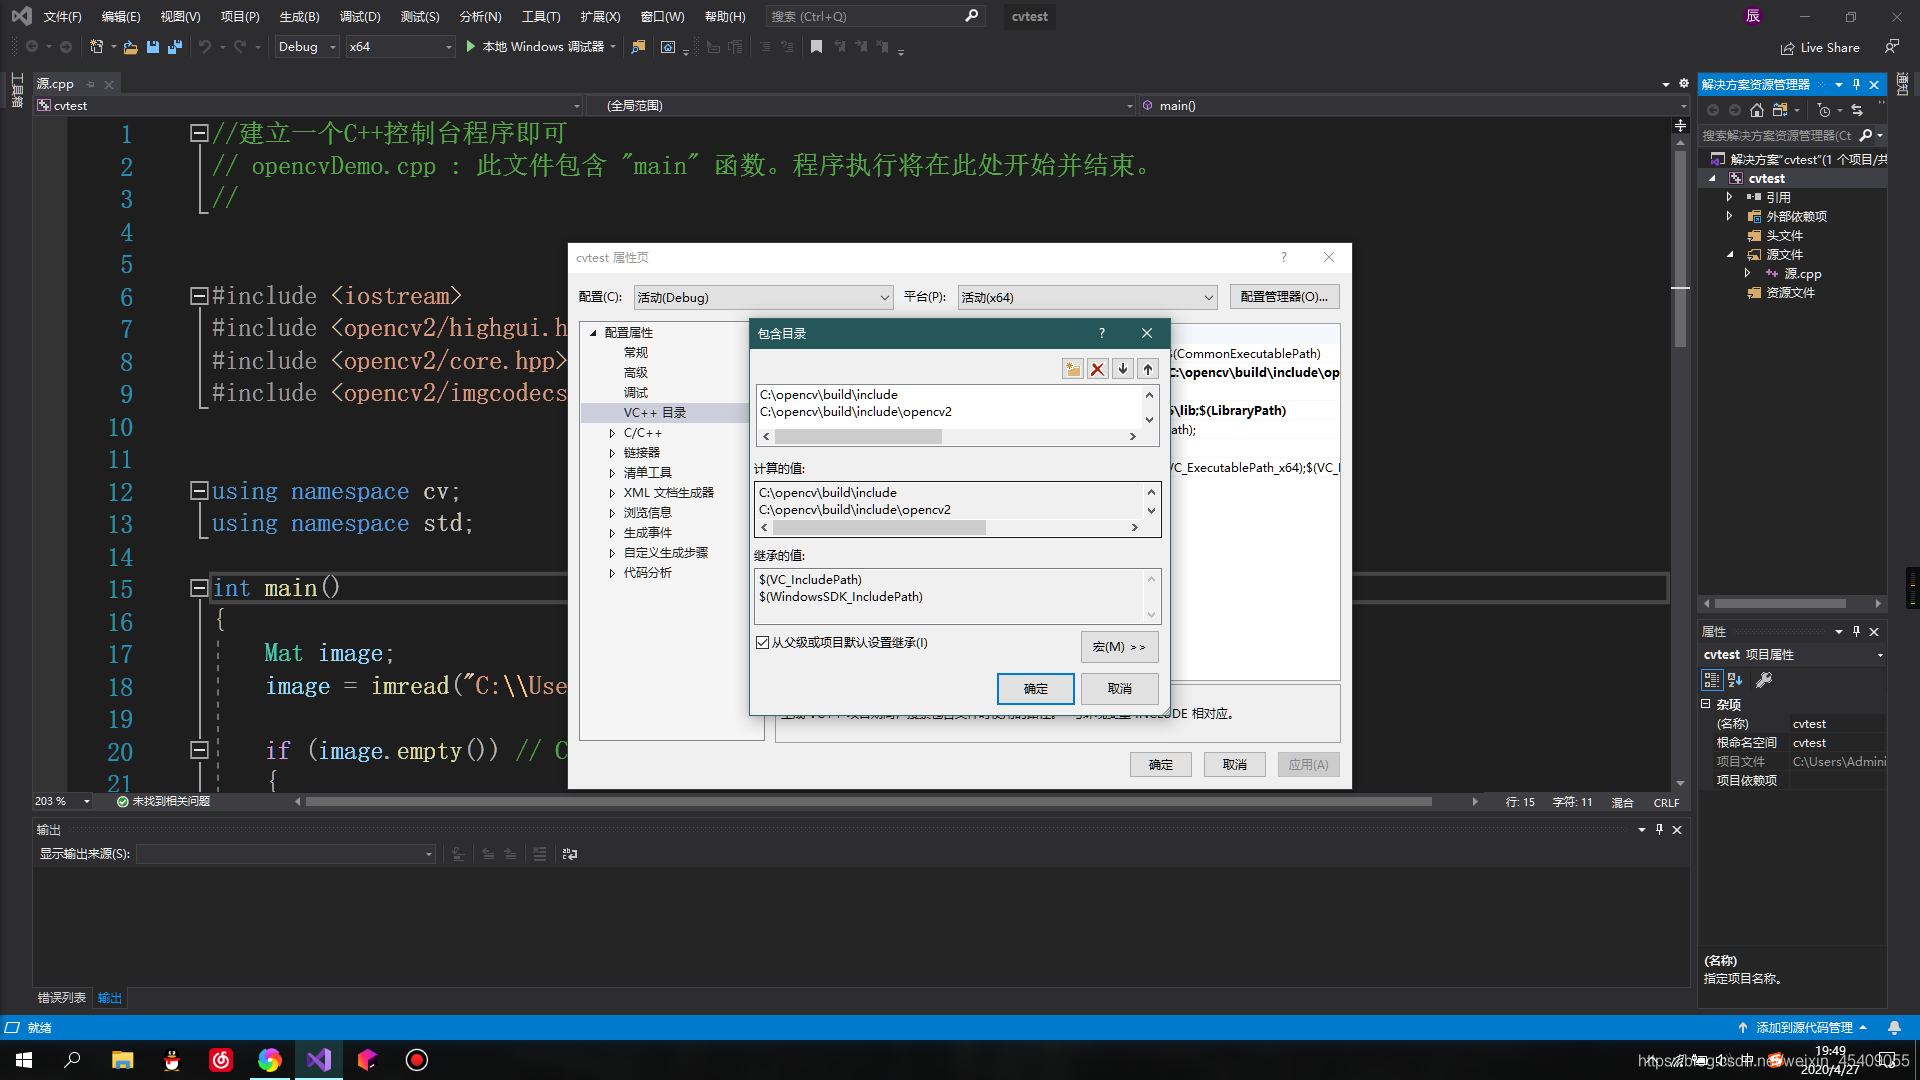The image size is (1920, 1080).
Task: Open the 配置 活动(Debug) dropdown in property pages
Action: tap(764, 297)
